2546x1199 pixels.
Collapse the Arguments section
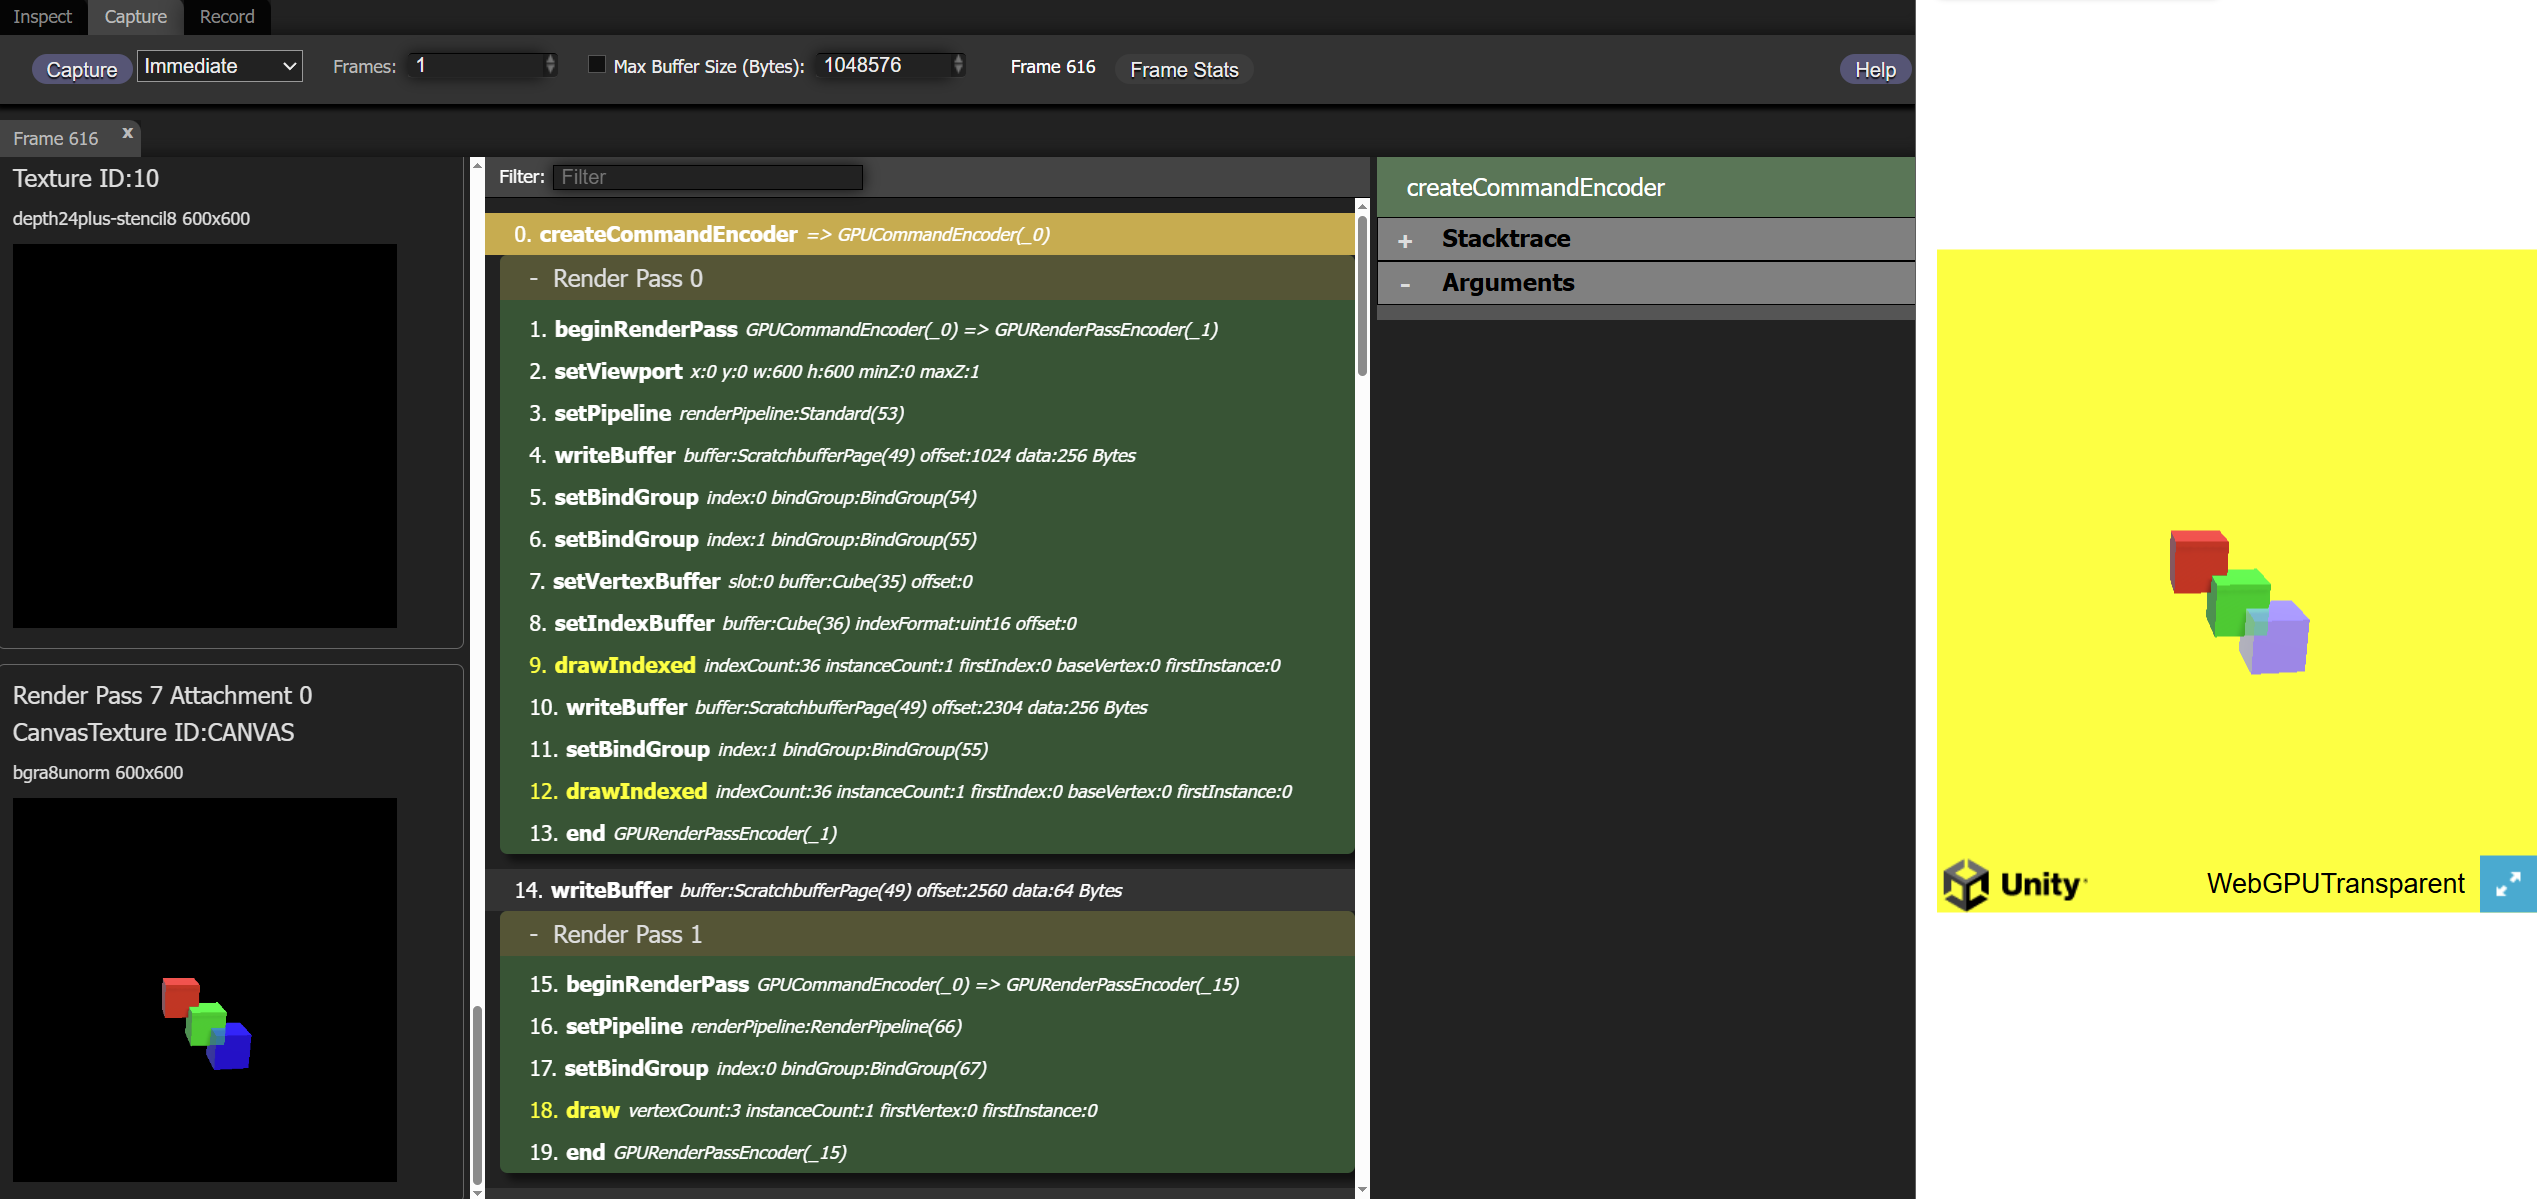1405,284
